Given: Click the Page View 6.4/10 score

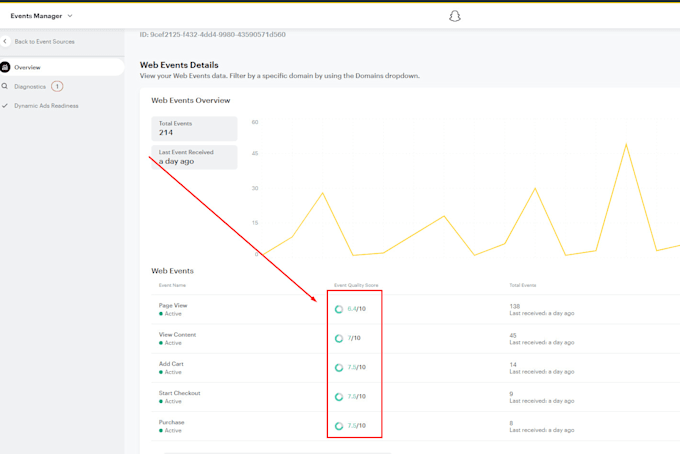Looking at the screenshot, I should pos(356,309).
